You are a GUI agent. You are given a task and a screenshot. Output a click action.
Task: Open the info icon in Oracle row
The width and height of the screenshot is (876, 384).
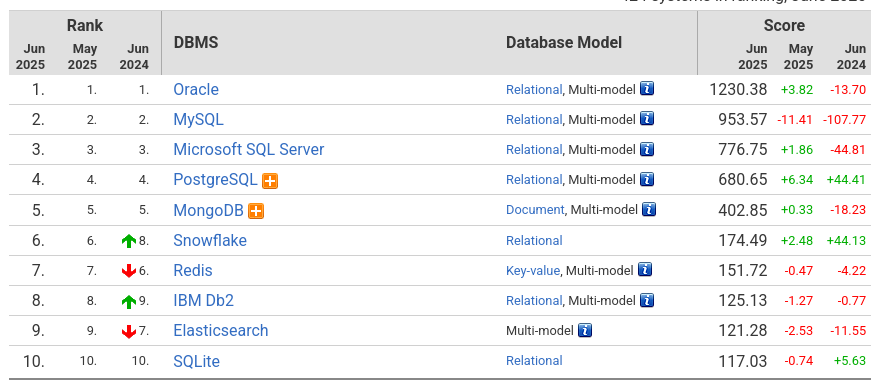click(x=647, y=88)
